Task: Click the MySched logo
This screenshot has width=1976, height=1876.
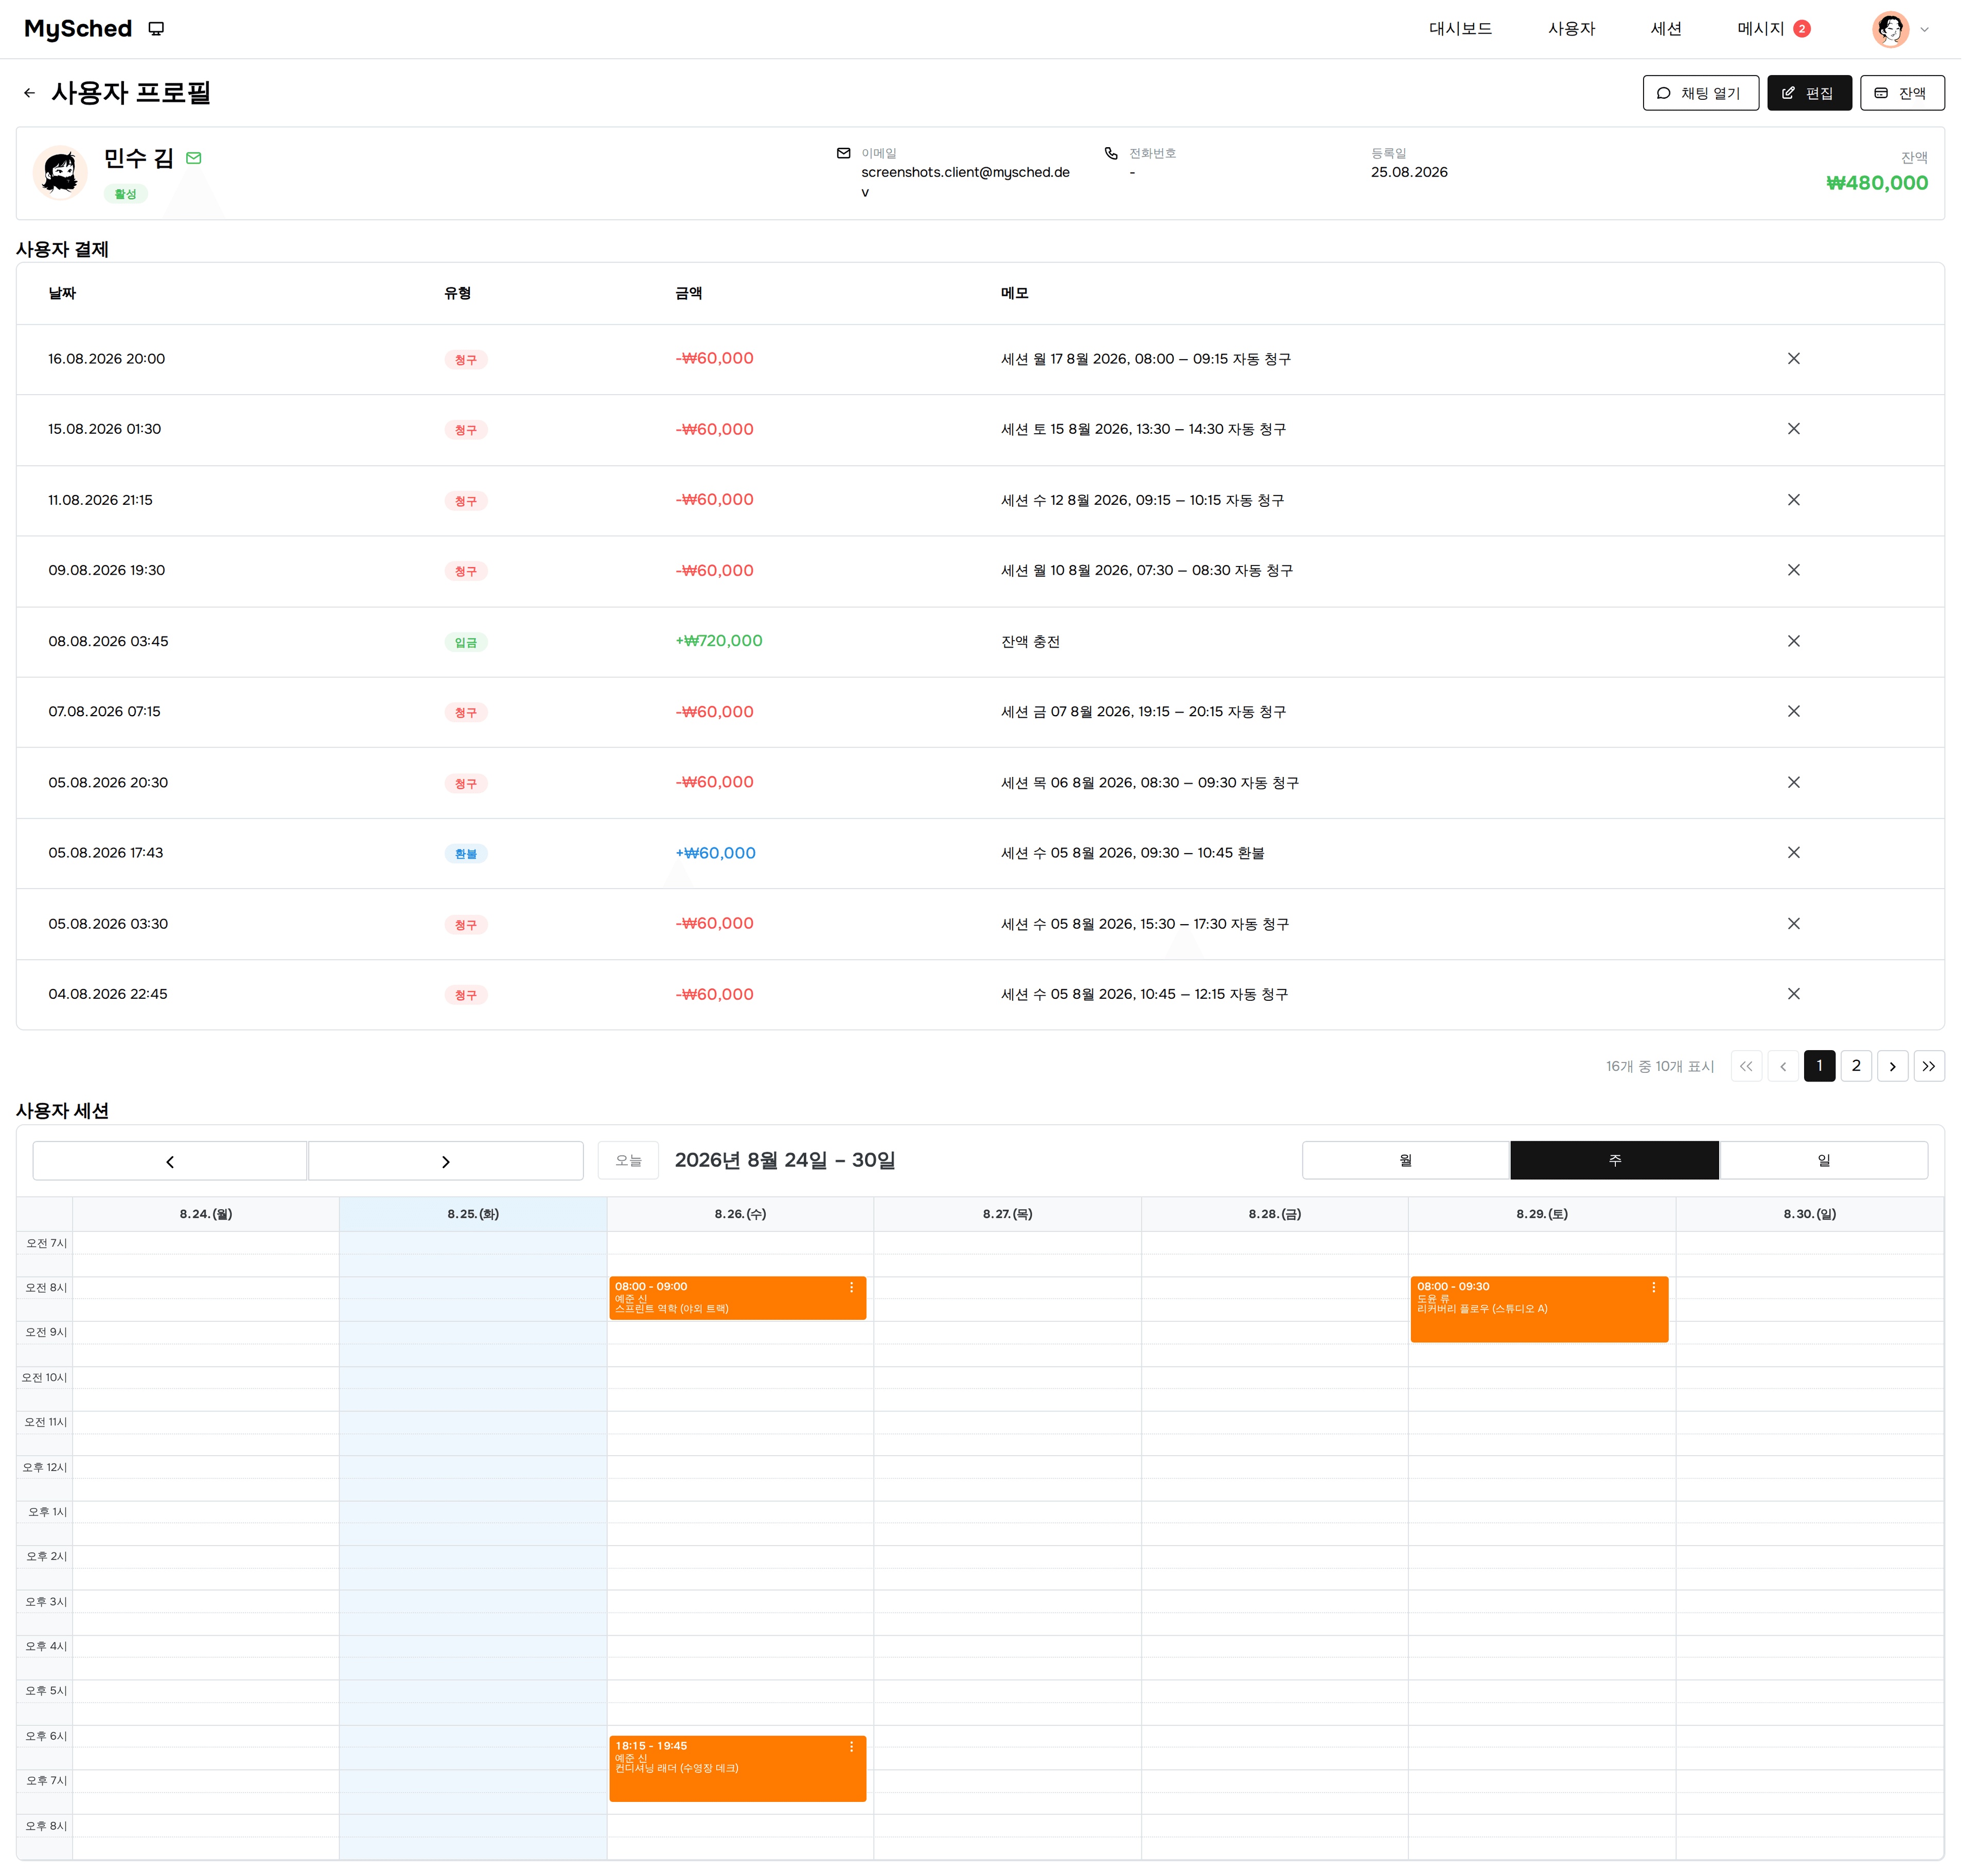Action: [x=78, y=29]
